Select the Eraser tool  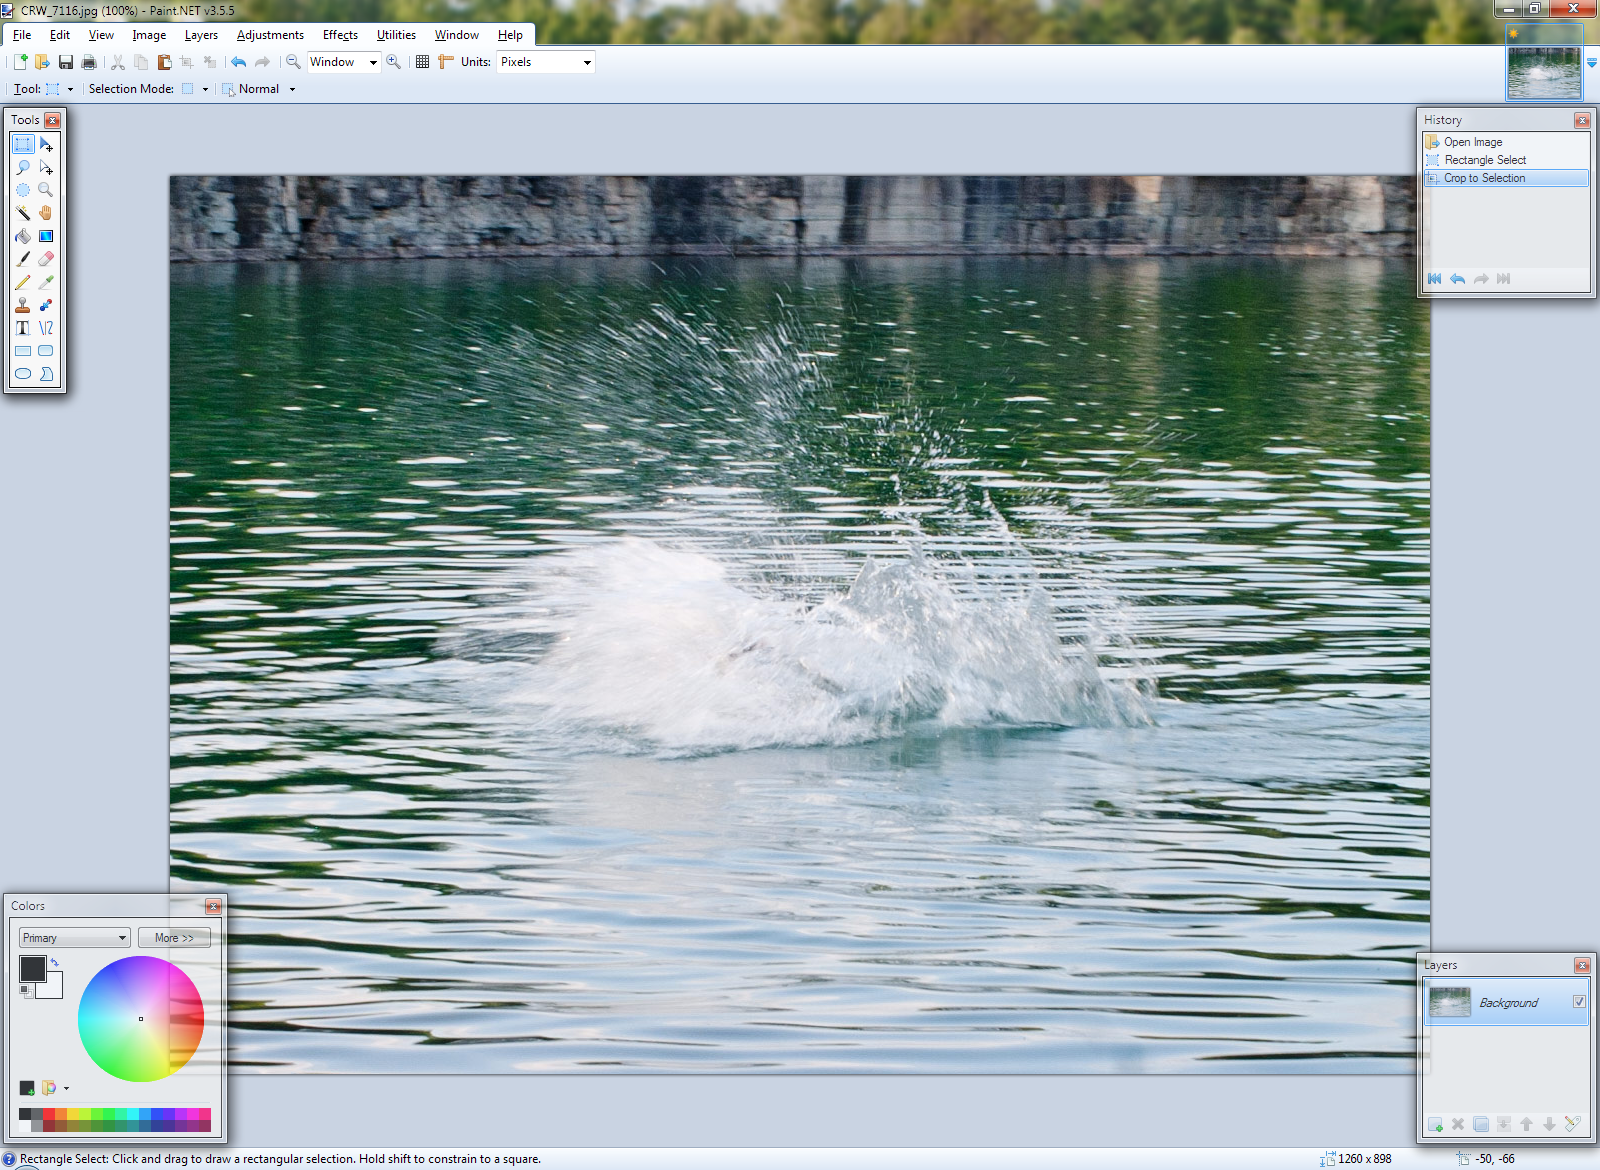tap(46, 259)
